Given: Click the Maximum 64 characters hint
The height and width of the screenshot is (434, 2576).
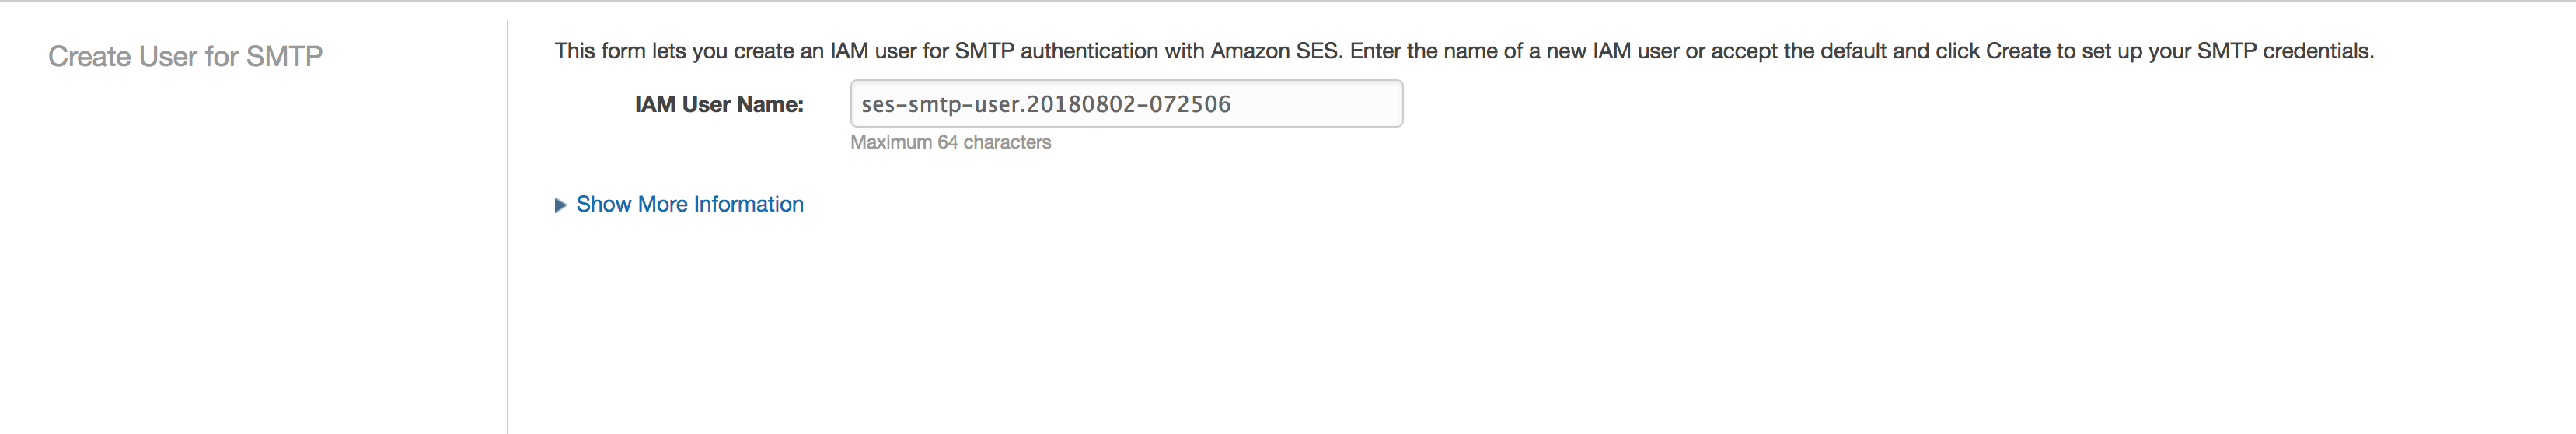Looking at the screenshot, I should pos(950,142).
